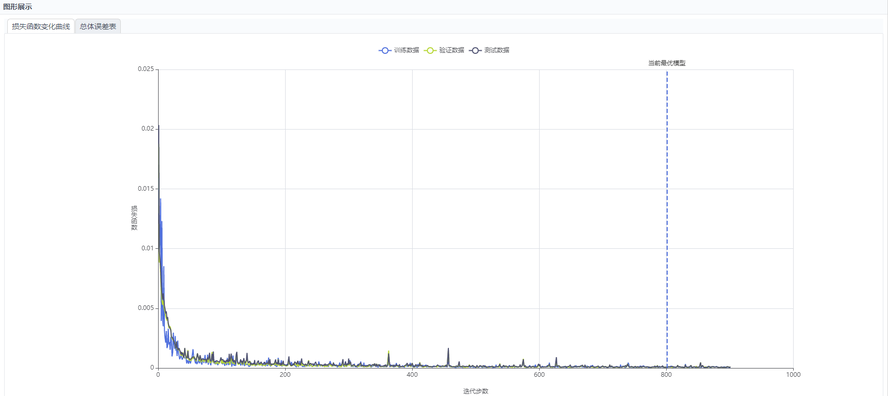Image resolution: width=888 pixels, height=396 pixels.
Task: Click the blue 训练数据 legend circle icon
Action: pos(385,50)
